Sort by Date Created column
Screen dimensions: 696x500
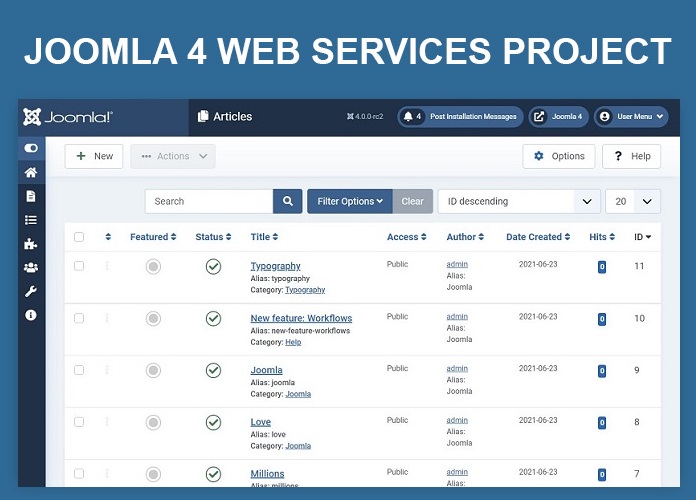(x=538, y=237)
